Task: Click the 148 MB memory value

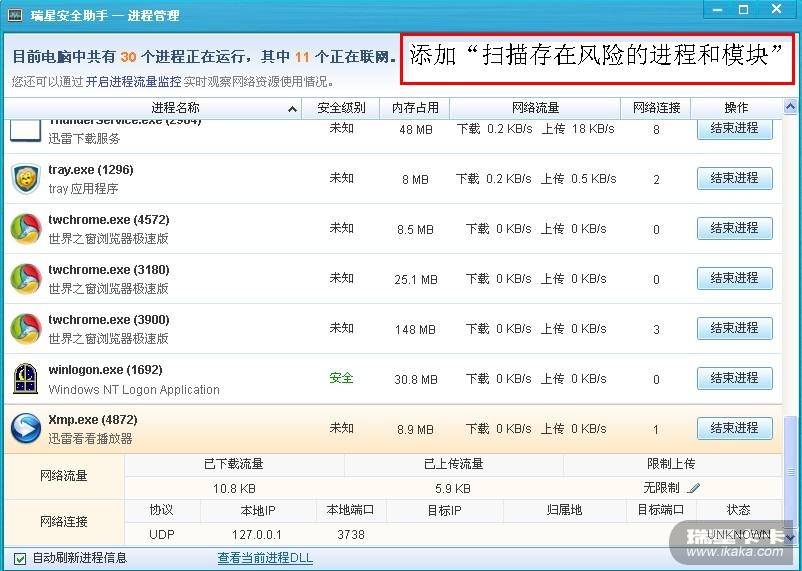Action: [x=415, y=330]
